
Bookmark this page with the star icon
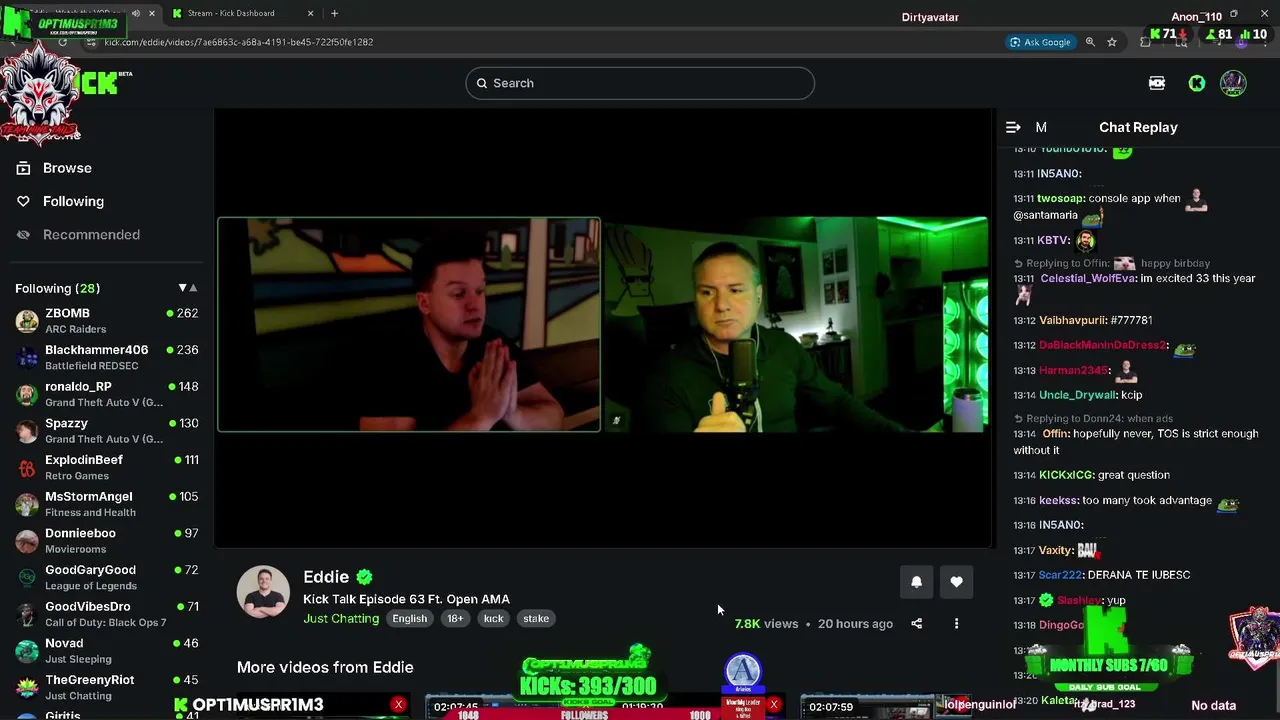point(1111,42)
